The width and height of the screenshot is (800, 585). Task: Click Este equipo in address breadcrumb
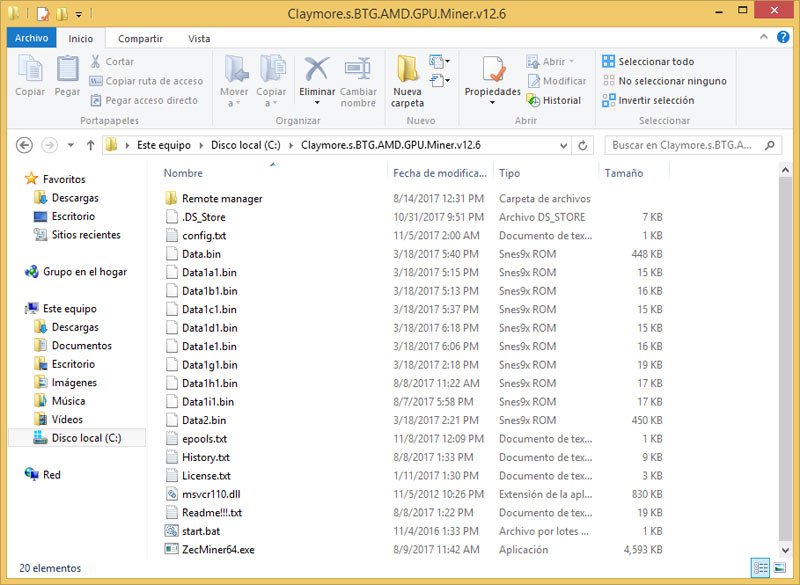click(164, 145)
